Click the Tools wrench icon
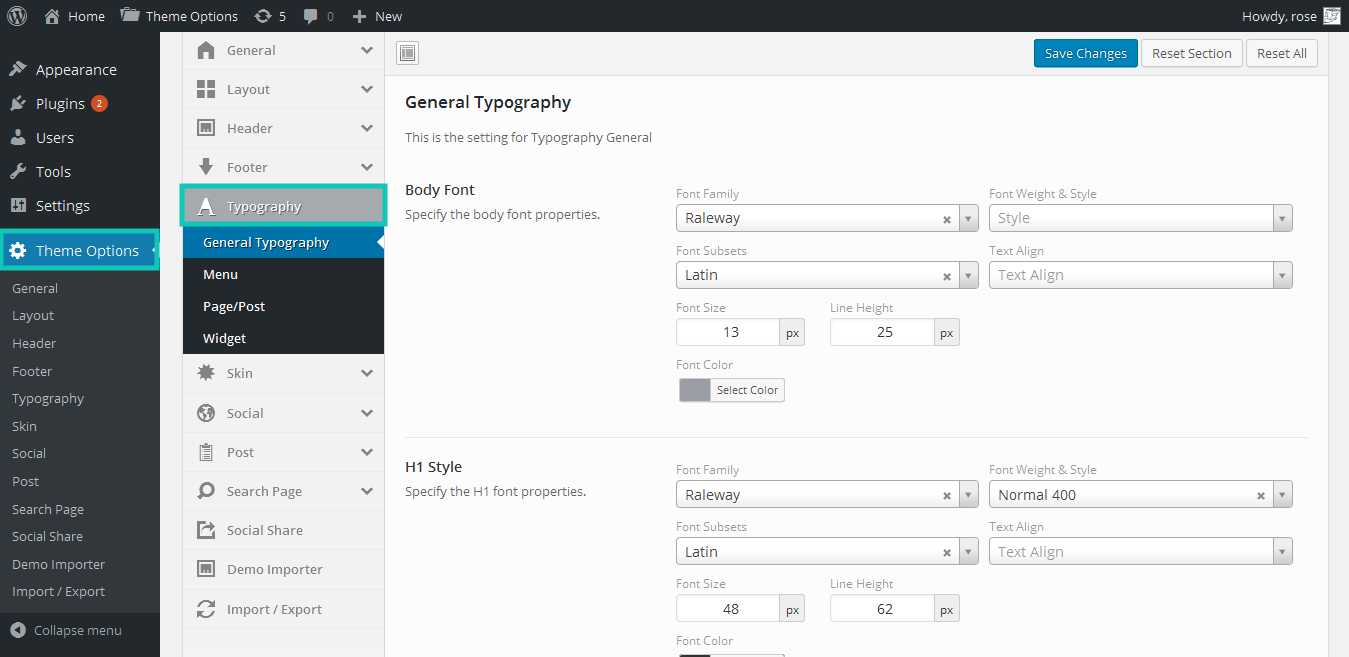 [18, 171]
